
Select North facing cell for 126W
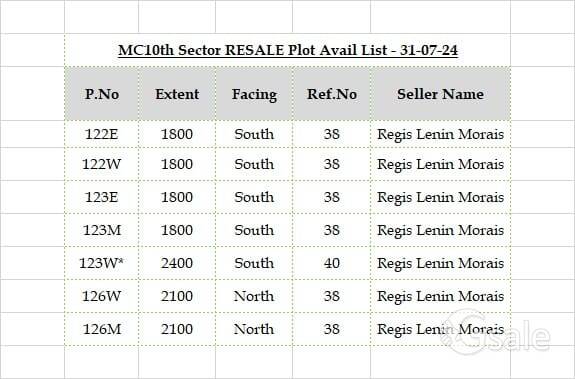pyautogui.click(x=254, y=296)
